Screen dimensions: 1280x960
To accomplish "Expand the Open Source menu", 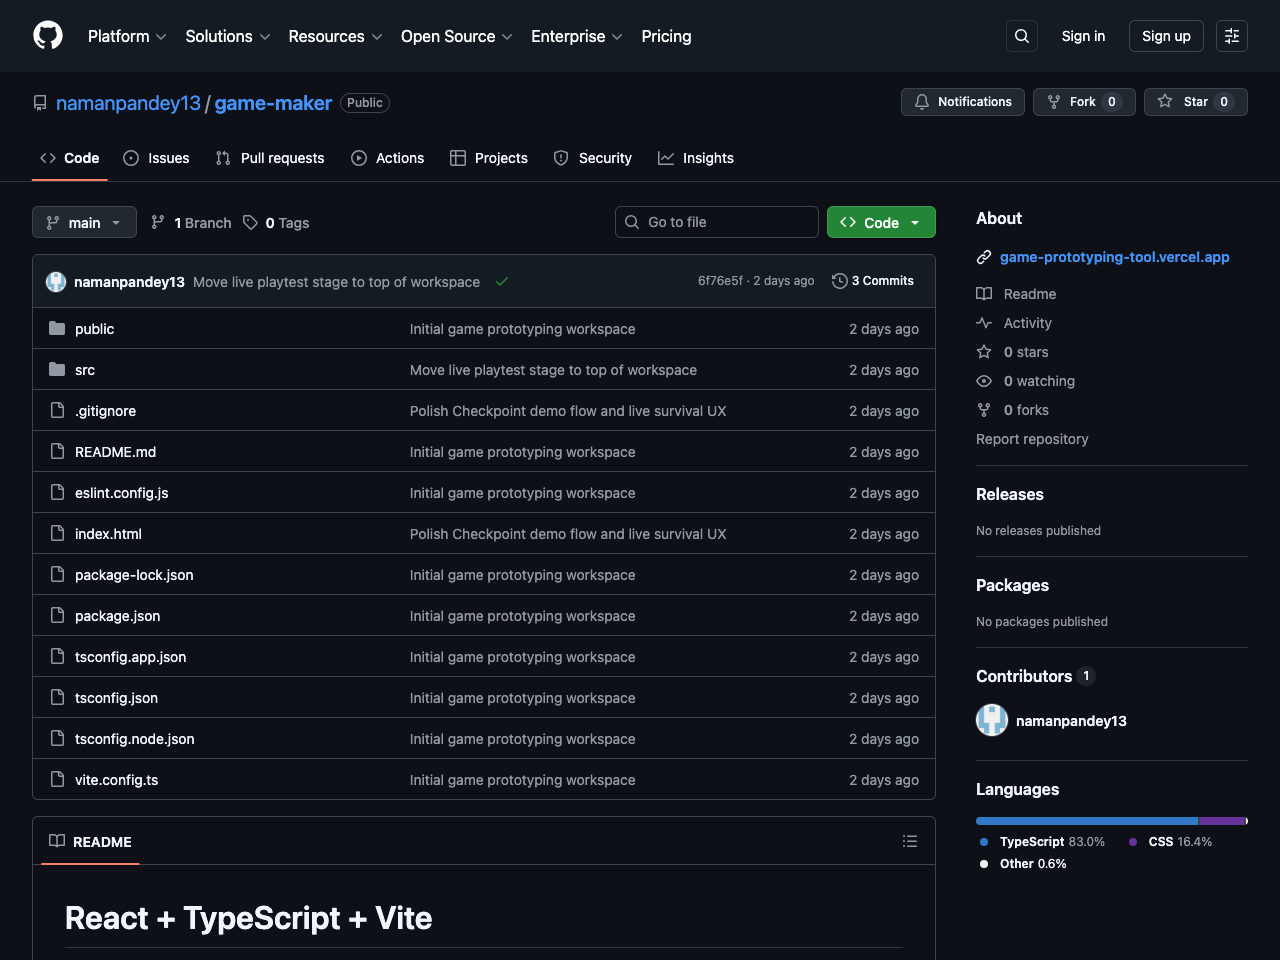I will coord(457,36).
